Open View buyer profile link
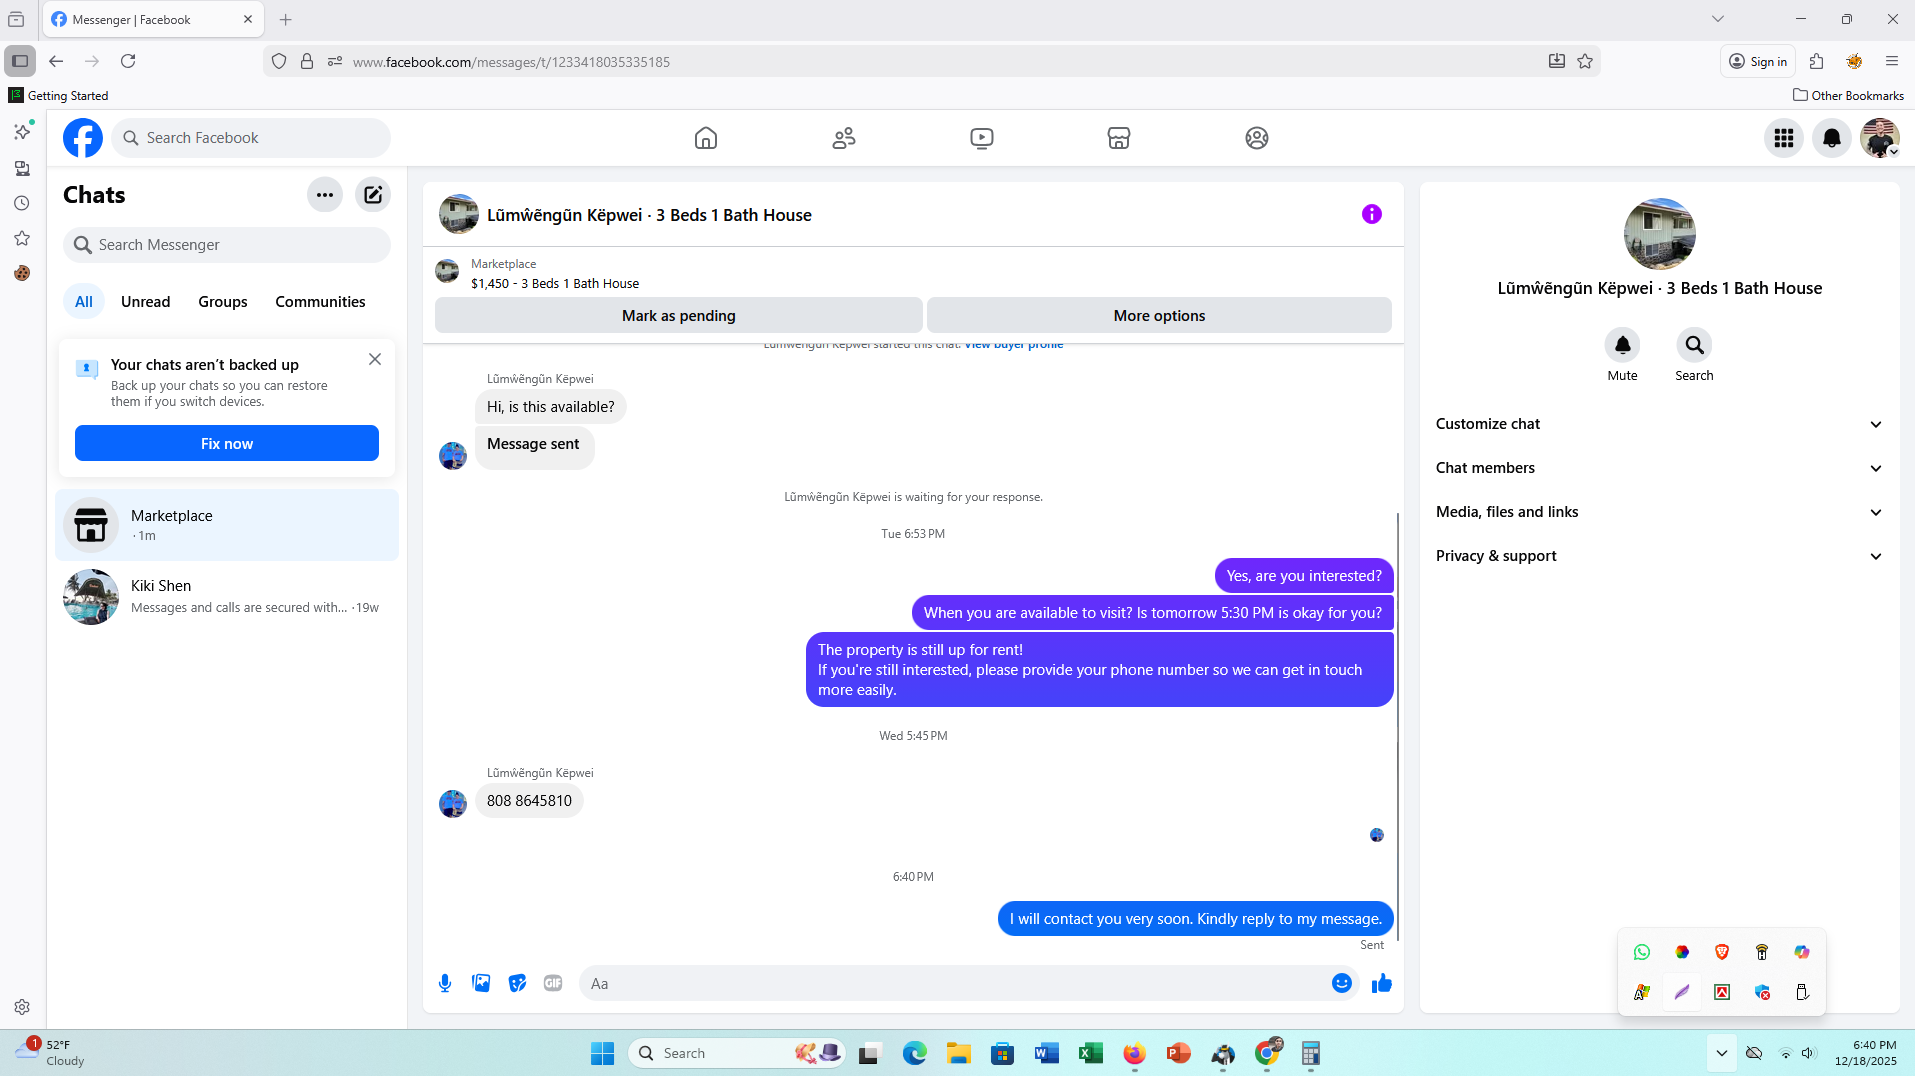This screenshot has width=1915, height=1076. [1013, 345]
